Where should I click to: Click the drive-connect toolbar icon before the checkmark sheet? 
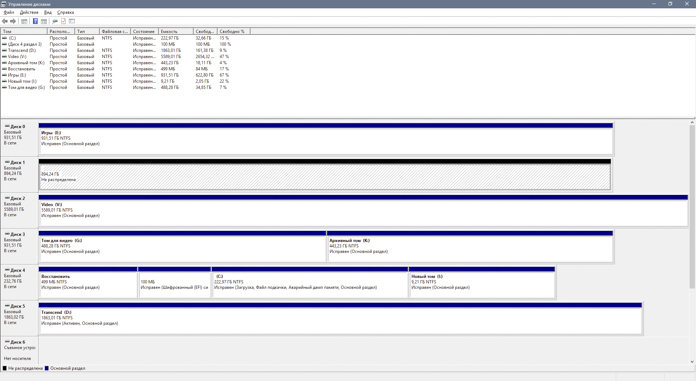[x=55, y=21]
